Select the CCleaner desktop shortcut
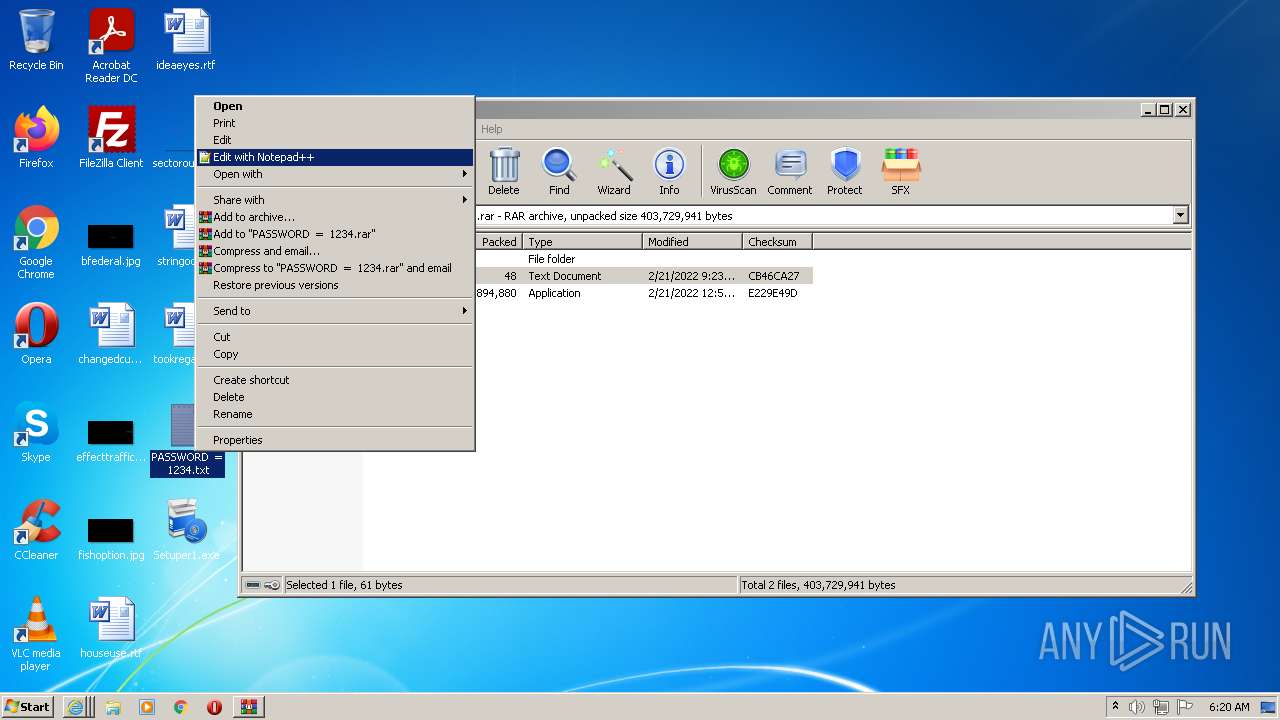Viewport: 1280px width, 720px height. click(x=36, y=530)
